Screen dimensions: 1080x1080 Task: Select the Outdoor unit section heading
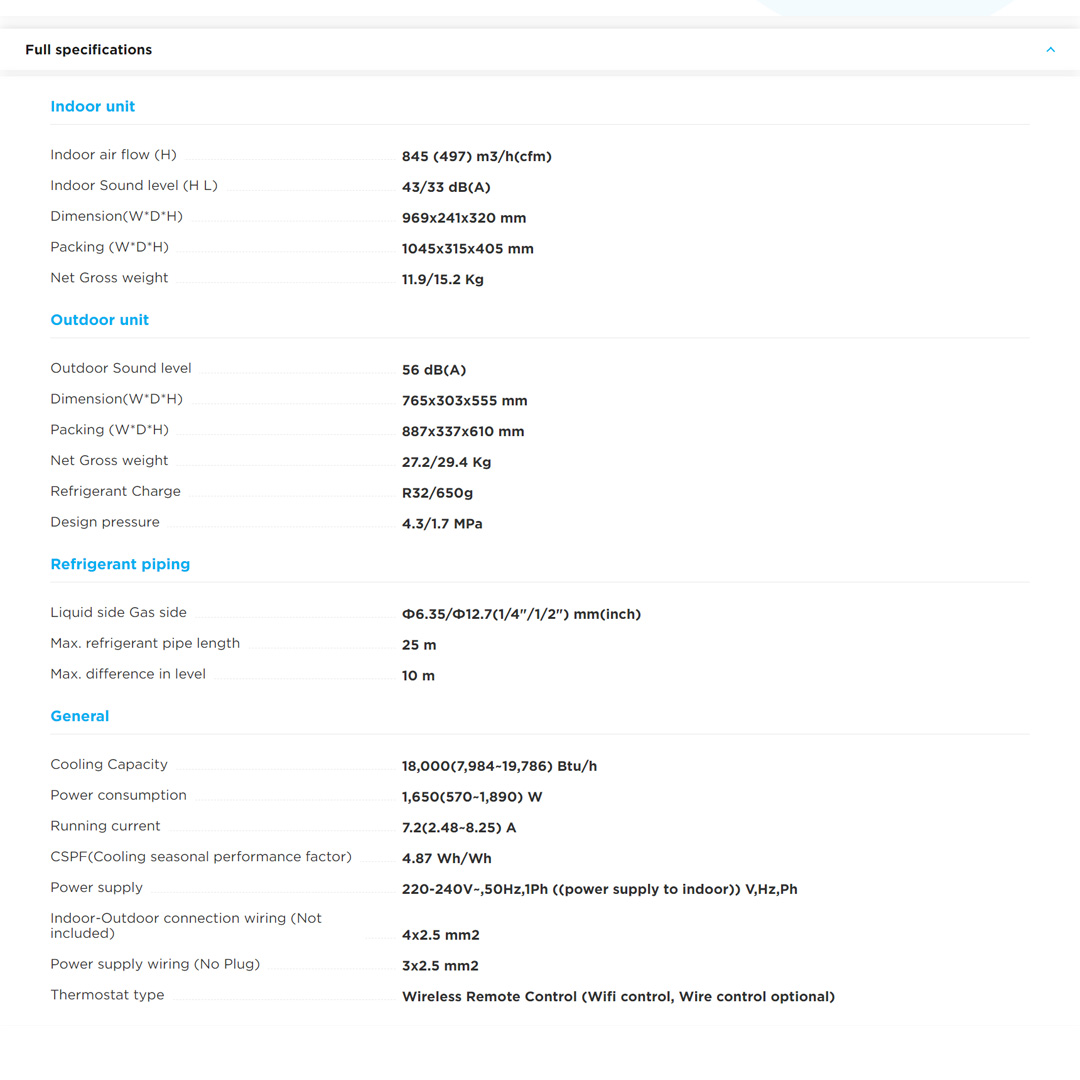100,320
